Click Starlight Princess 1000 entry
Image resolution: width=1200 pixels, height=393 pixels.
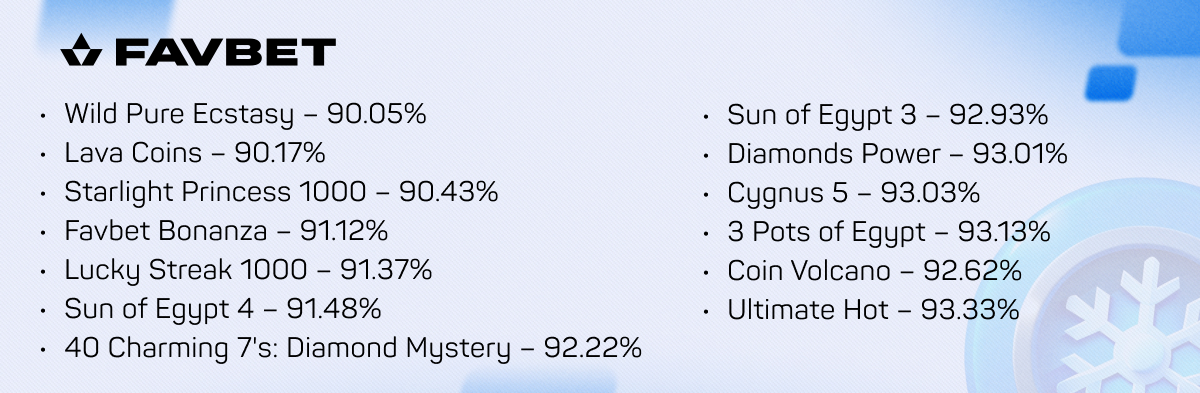click(281, 193)
